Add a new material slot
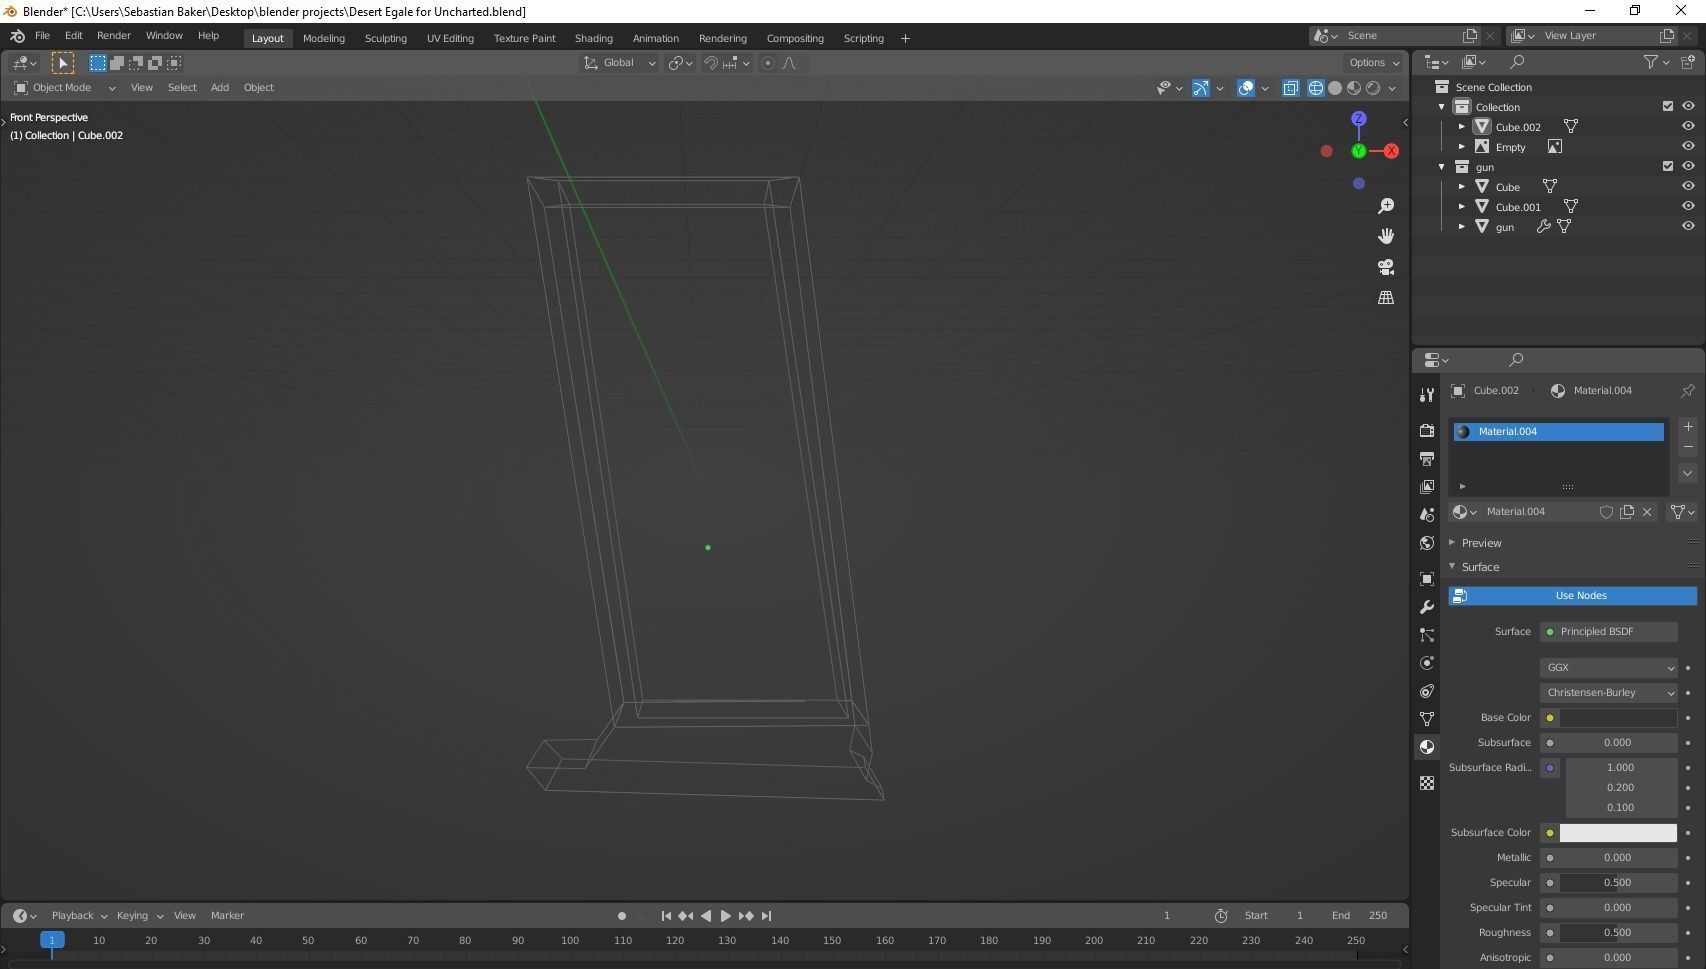 1688,427
